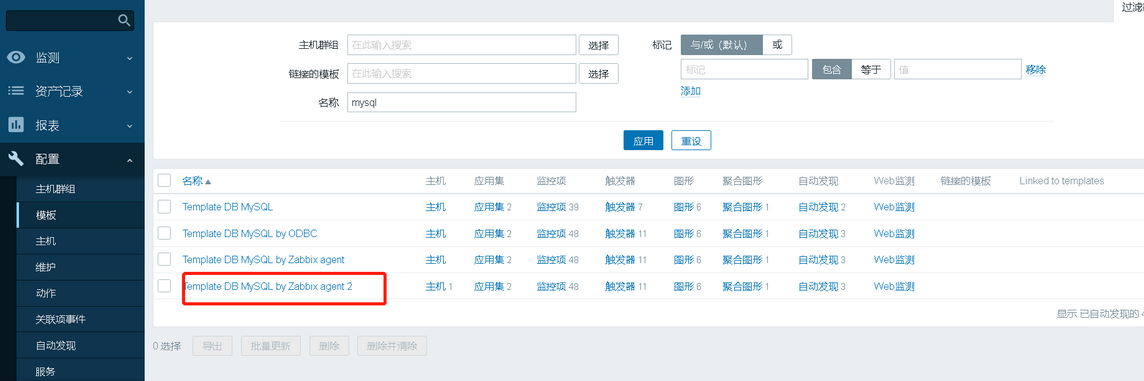Open the 主机群组 submenu item
This screenshot has width=1144, height=381.
[55, 189]
